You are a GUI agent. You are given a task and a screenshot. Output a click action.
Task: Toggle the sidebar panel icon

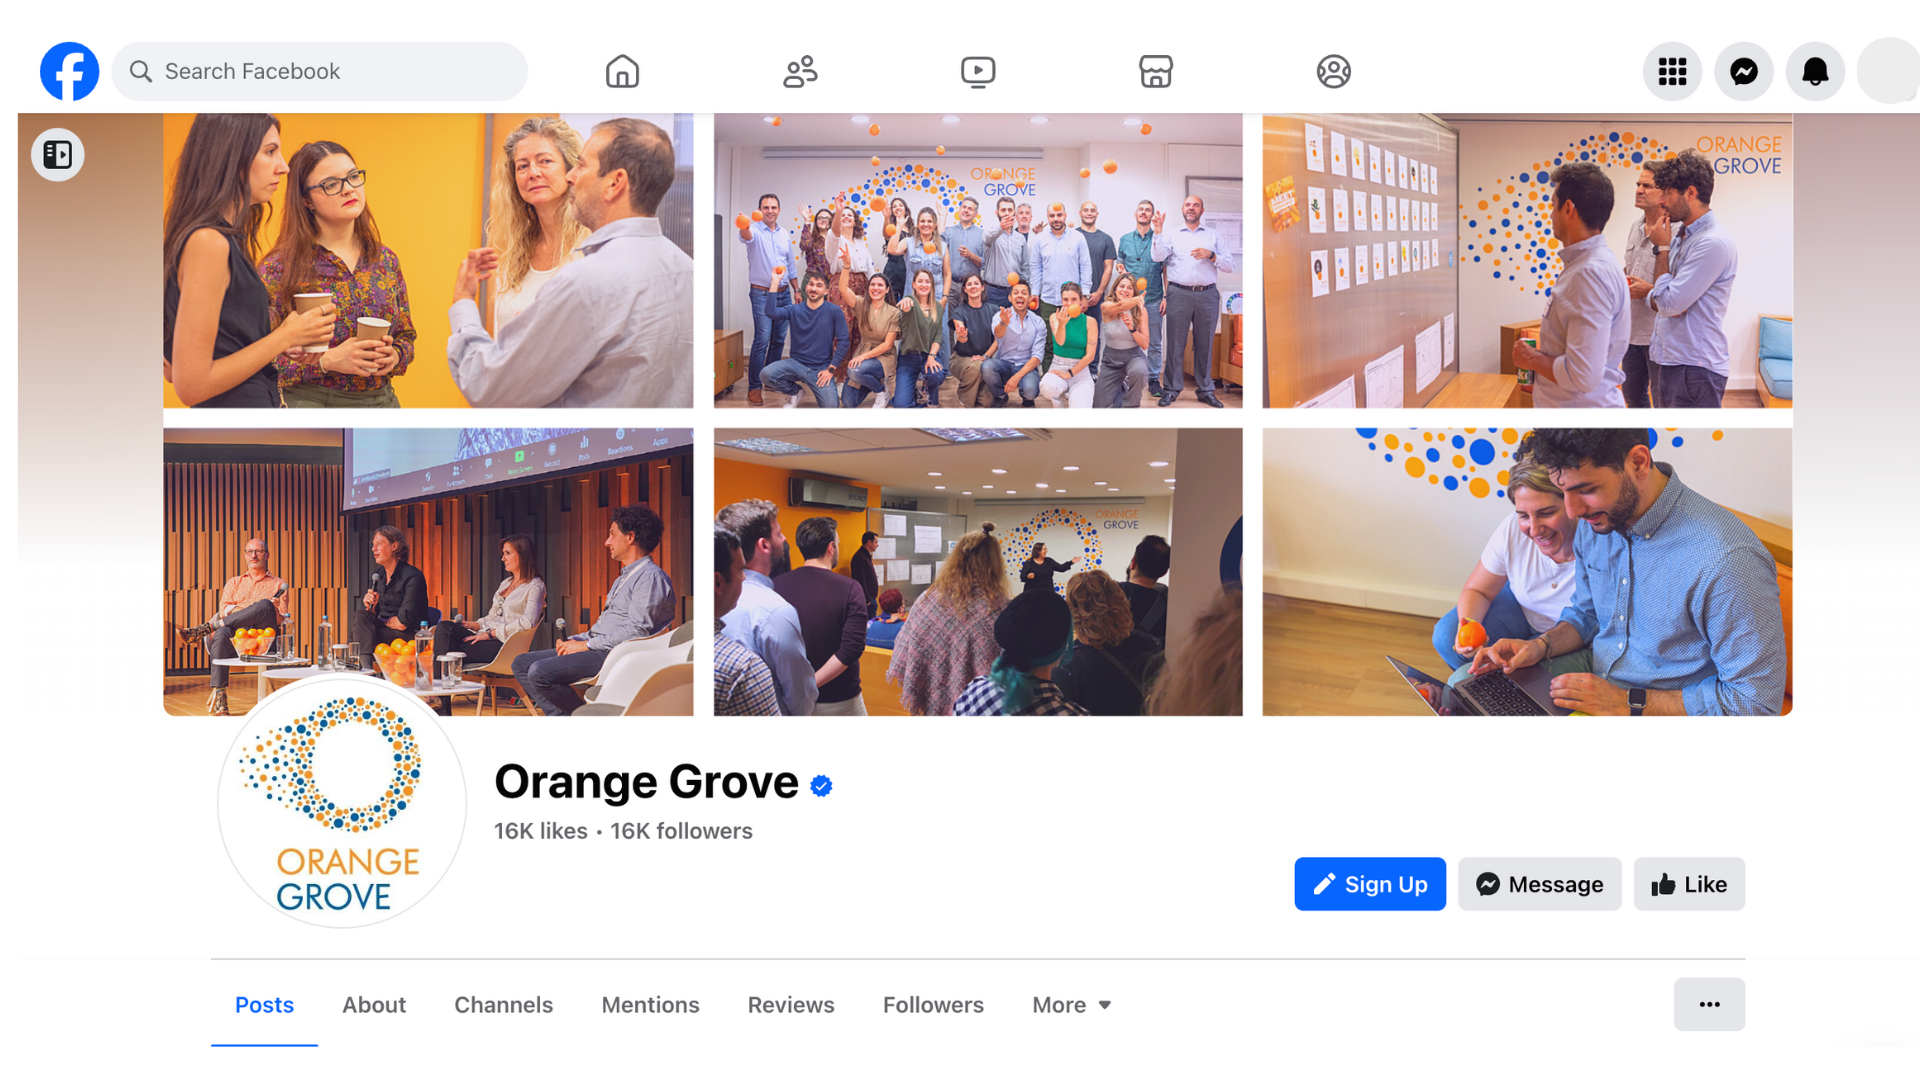pos(58,155)
